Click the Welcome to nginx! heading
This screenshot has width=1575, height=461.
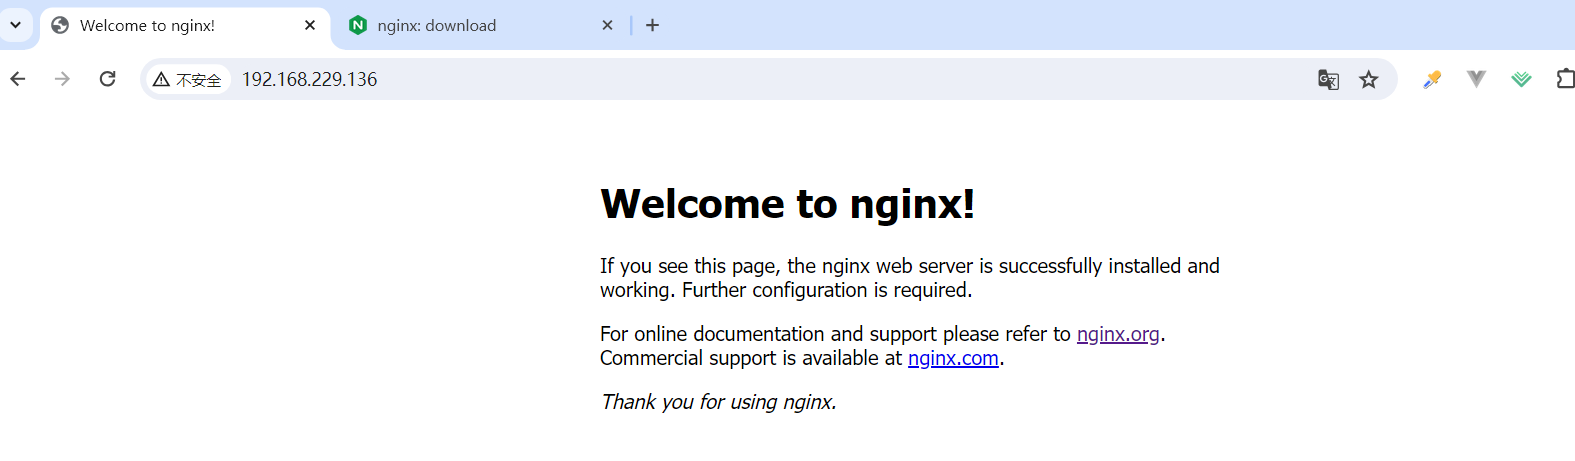tap(787, 204)
